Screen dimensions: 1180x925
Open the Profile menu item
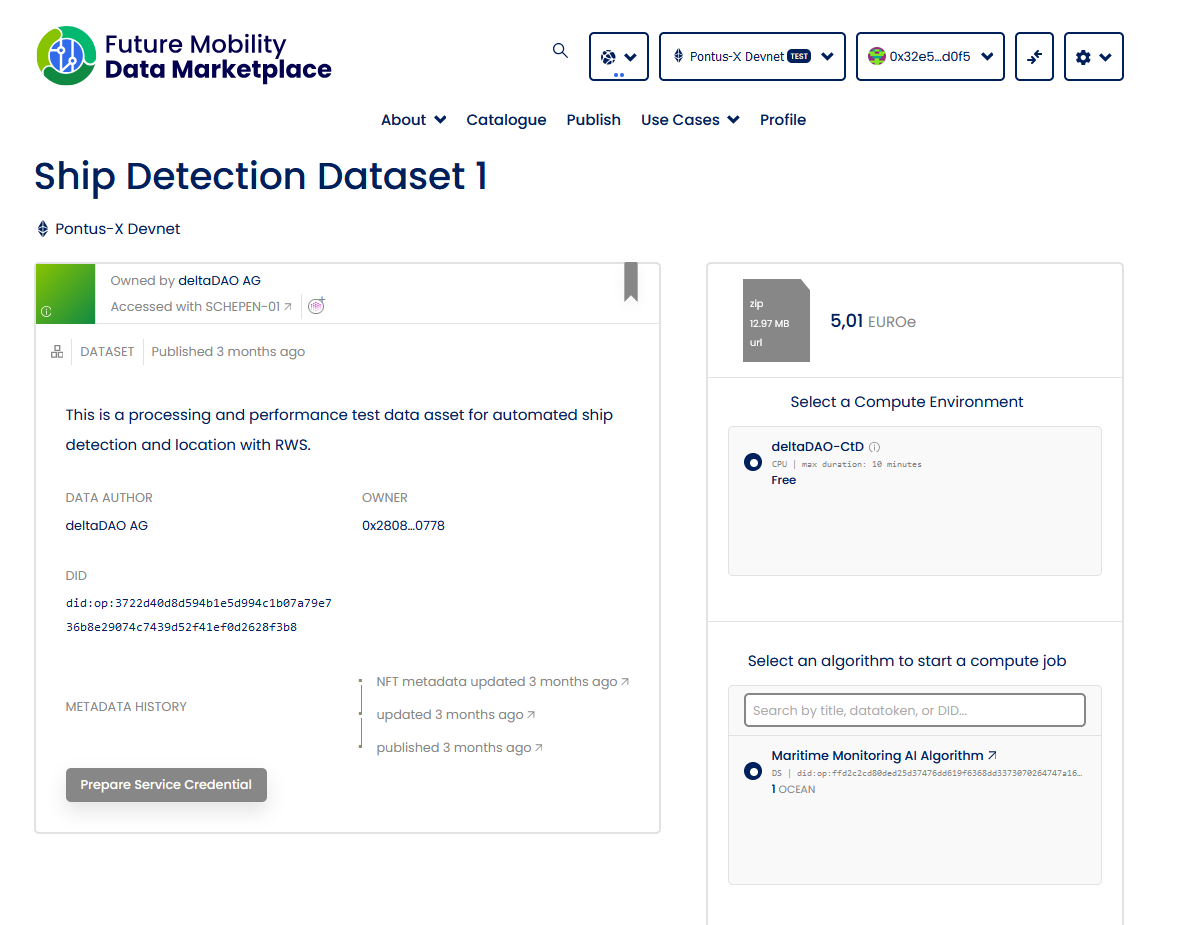pyautogui.click(x=782, y=119)
